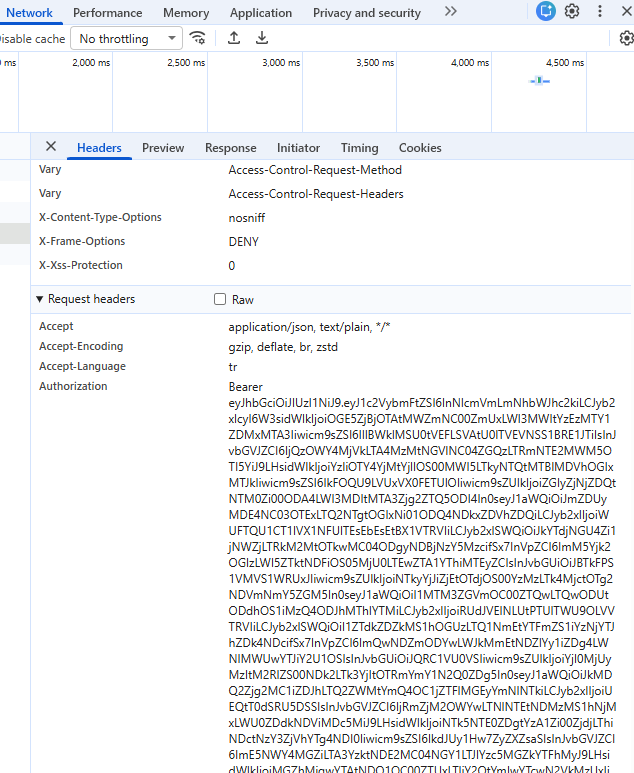The image size is (634, 773).
Task: Click the 3,000 ms timeline label
Action: 281,63
